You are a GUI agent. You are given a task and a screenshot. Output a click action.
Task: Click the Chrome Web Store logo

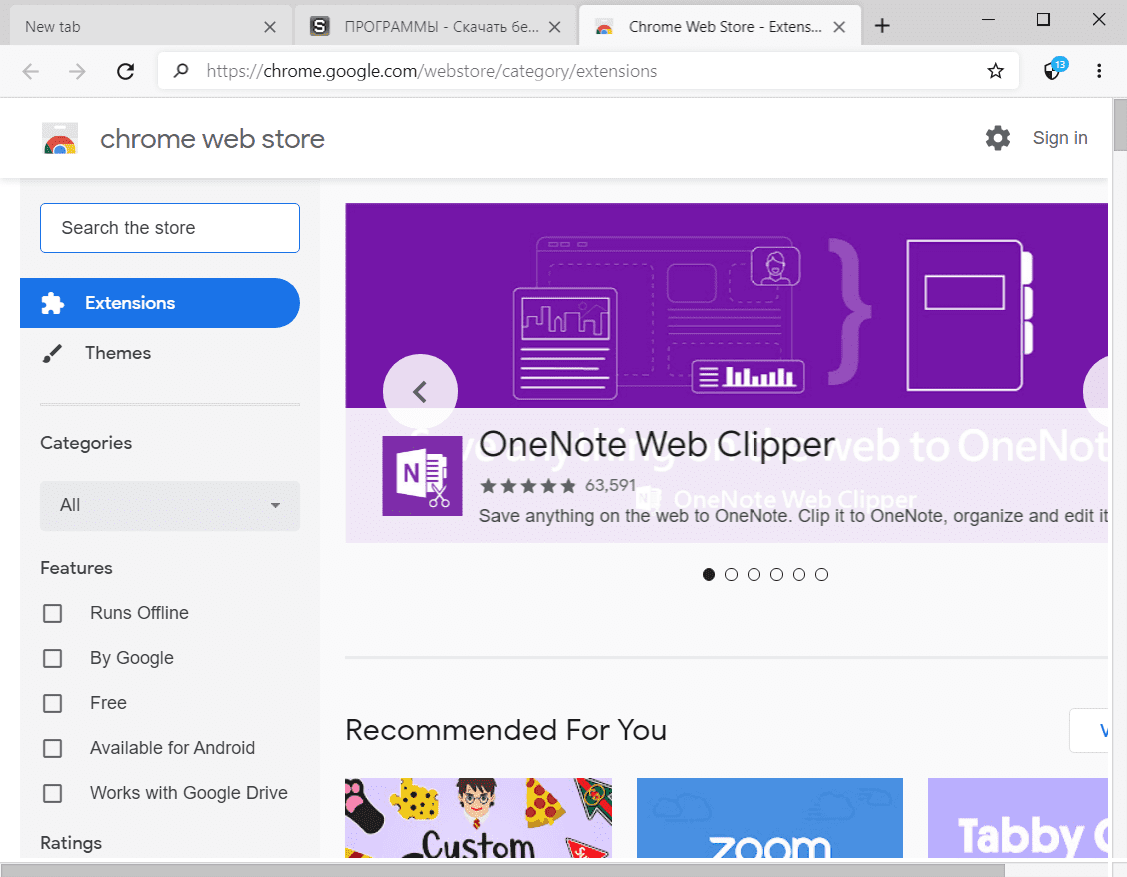60,139
